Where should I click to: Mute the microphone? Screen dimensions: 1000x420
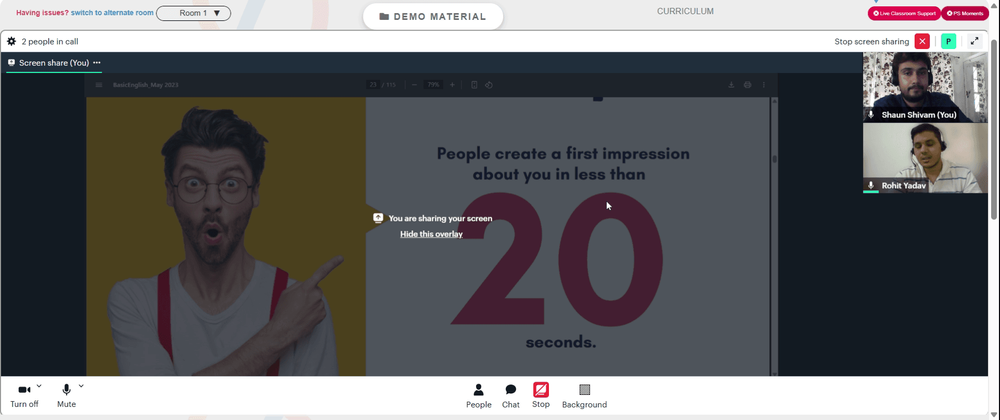(66, 396)
